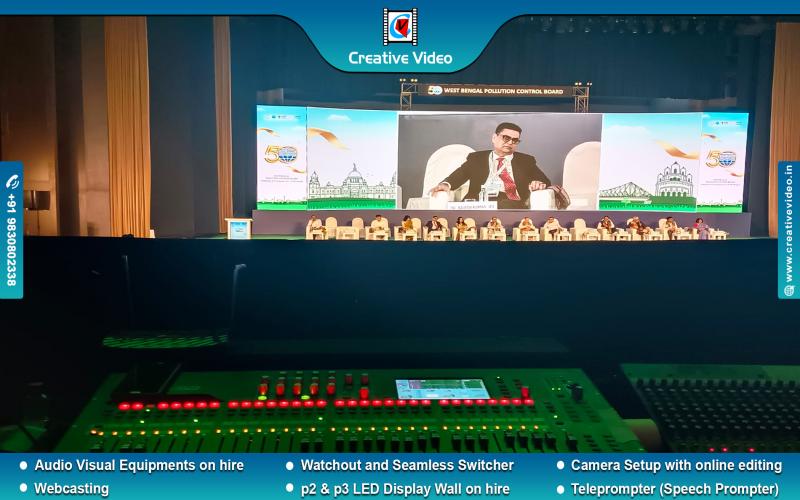Image resolution: width=800 pixels, height=500 pixels.
Task: Click the +91 9830802338 phone number
Action: pos(12,242)
